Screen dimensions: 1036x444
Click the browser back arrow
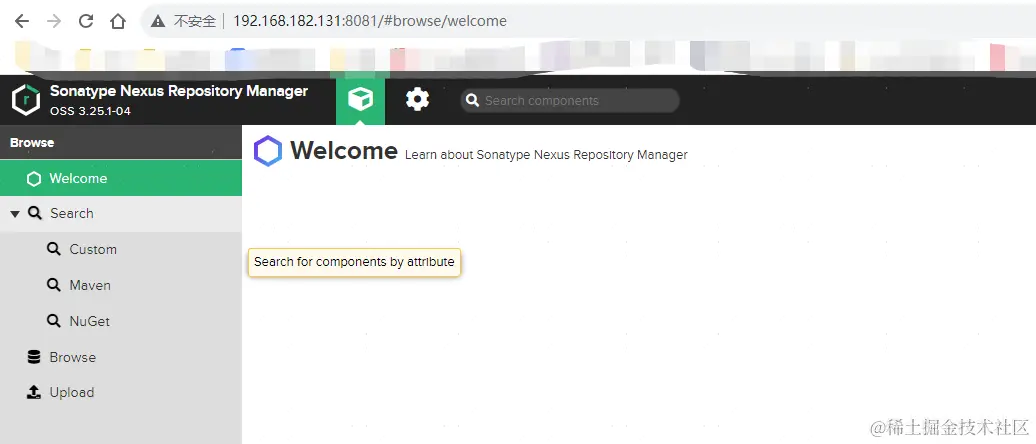click(x=22, y=21)
